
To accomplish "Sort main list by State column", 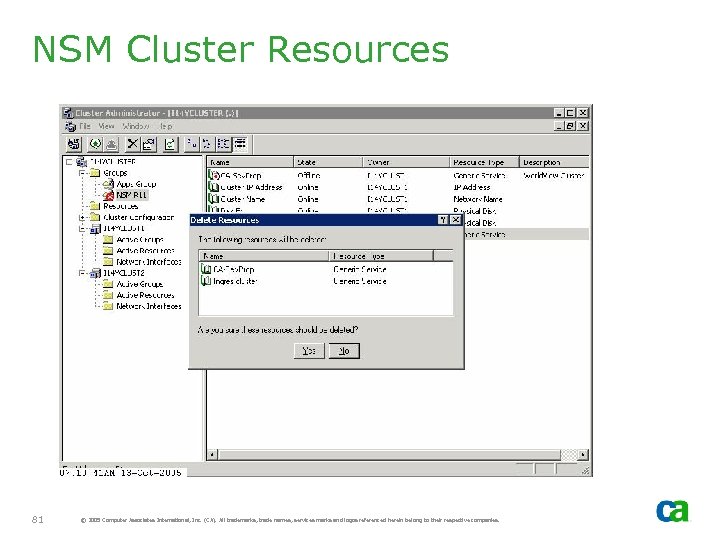I will (328, 162).
